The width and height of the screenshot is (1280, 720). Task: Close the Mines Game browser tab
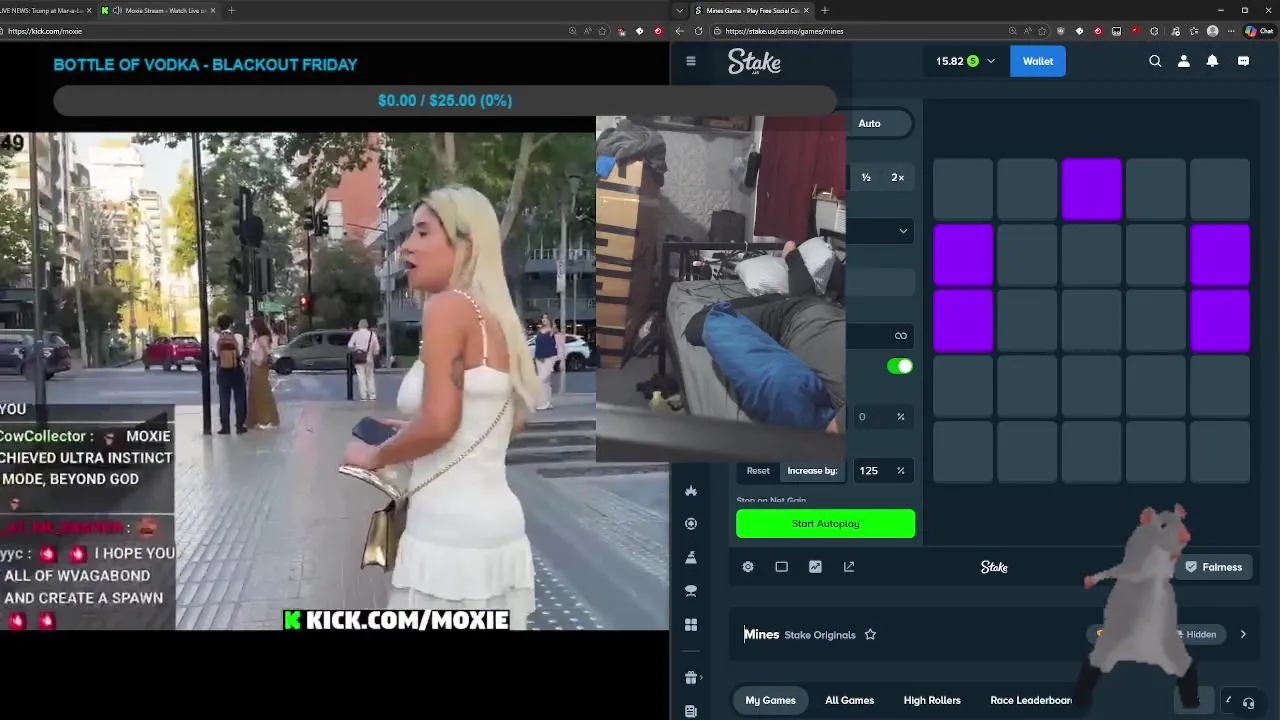click(807, 10)
